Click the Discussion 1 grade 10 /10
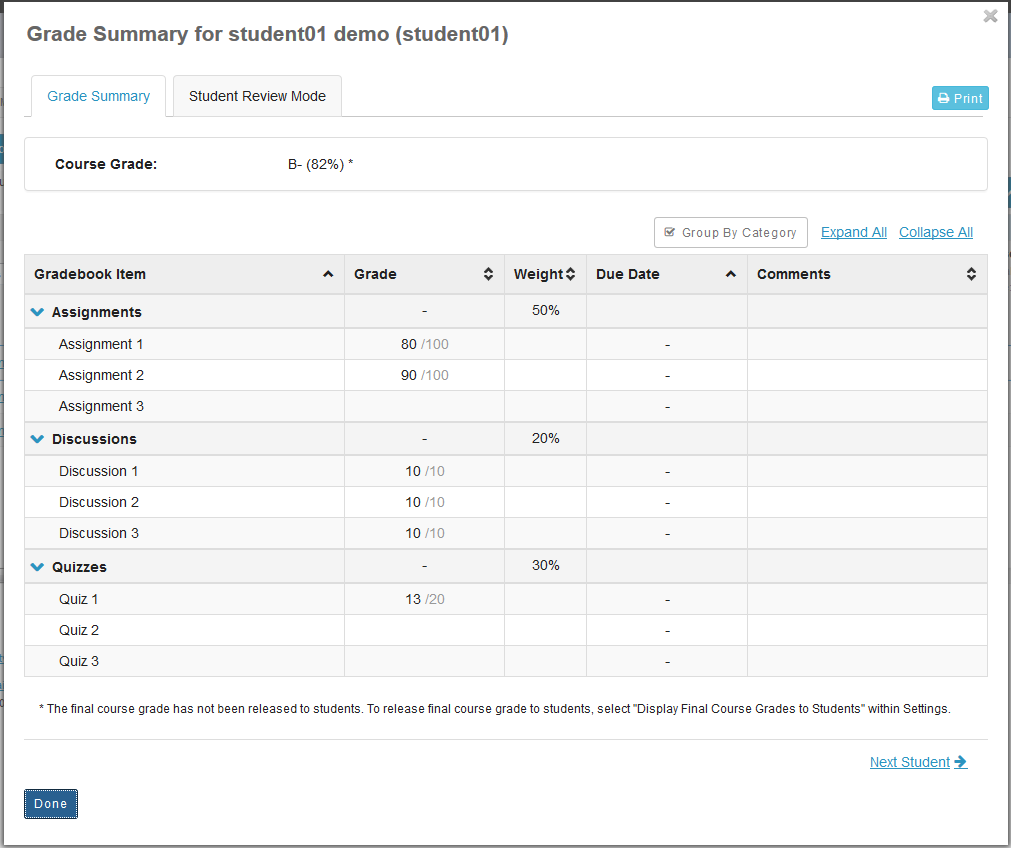 coord(424,471)
